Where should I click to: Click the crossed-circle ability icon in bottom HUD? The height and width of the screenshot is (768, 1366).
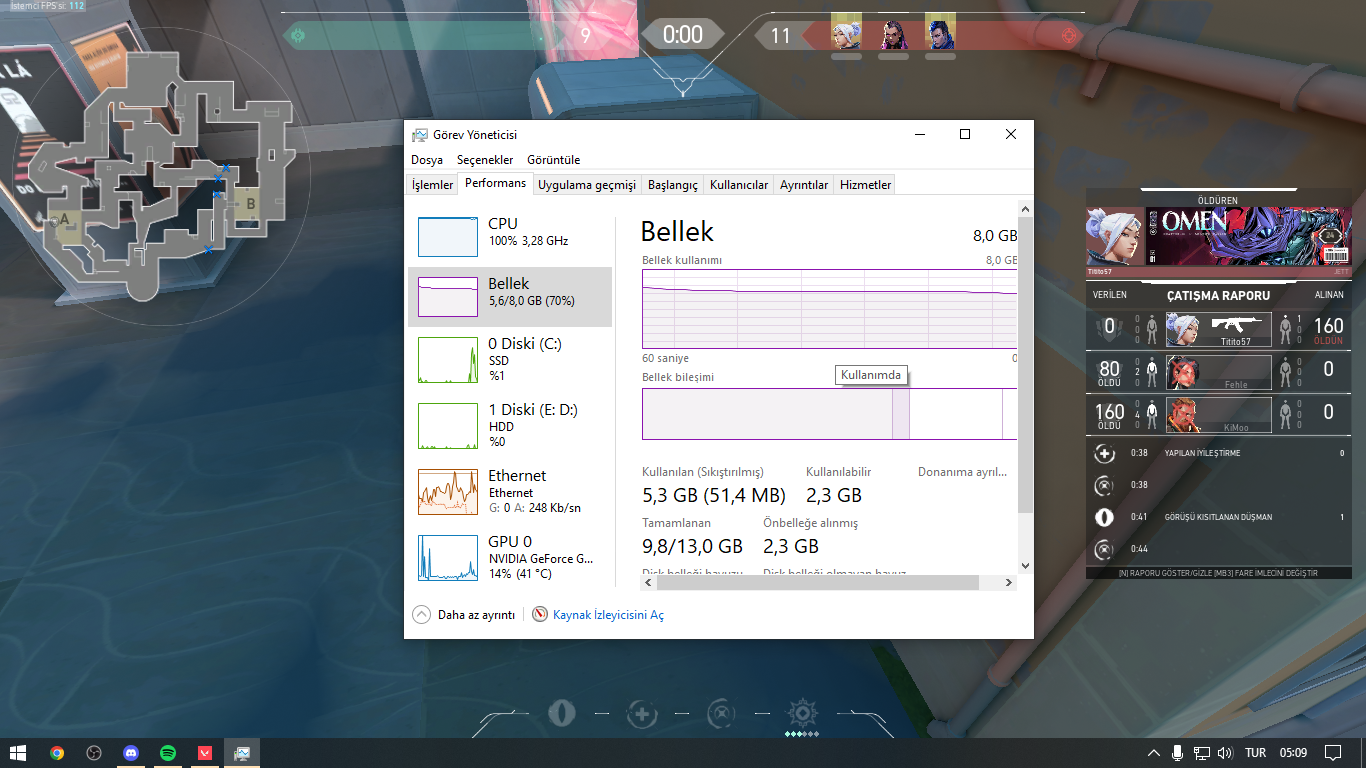tap(720, 714)
